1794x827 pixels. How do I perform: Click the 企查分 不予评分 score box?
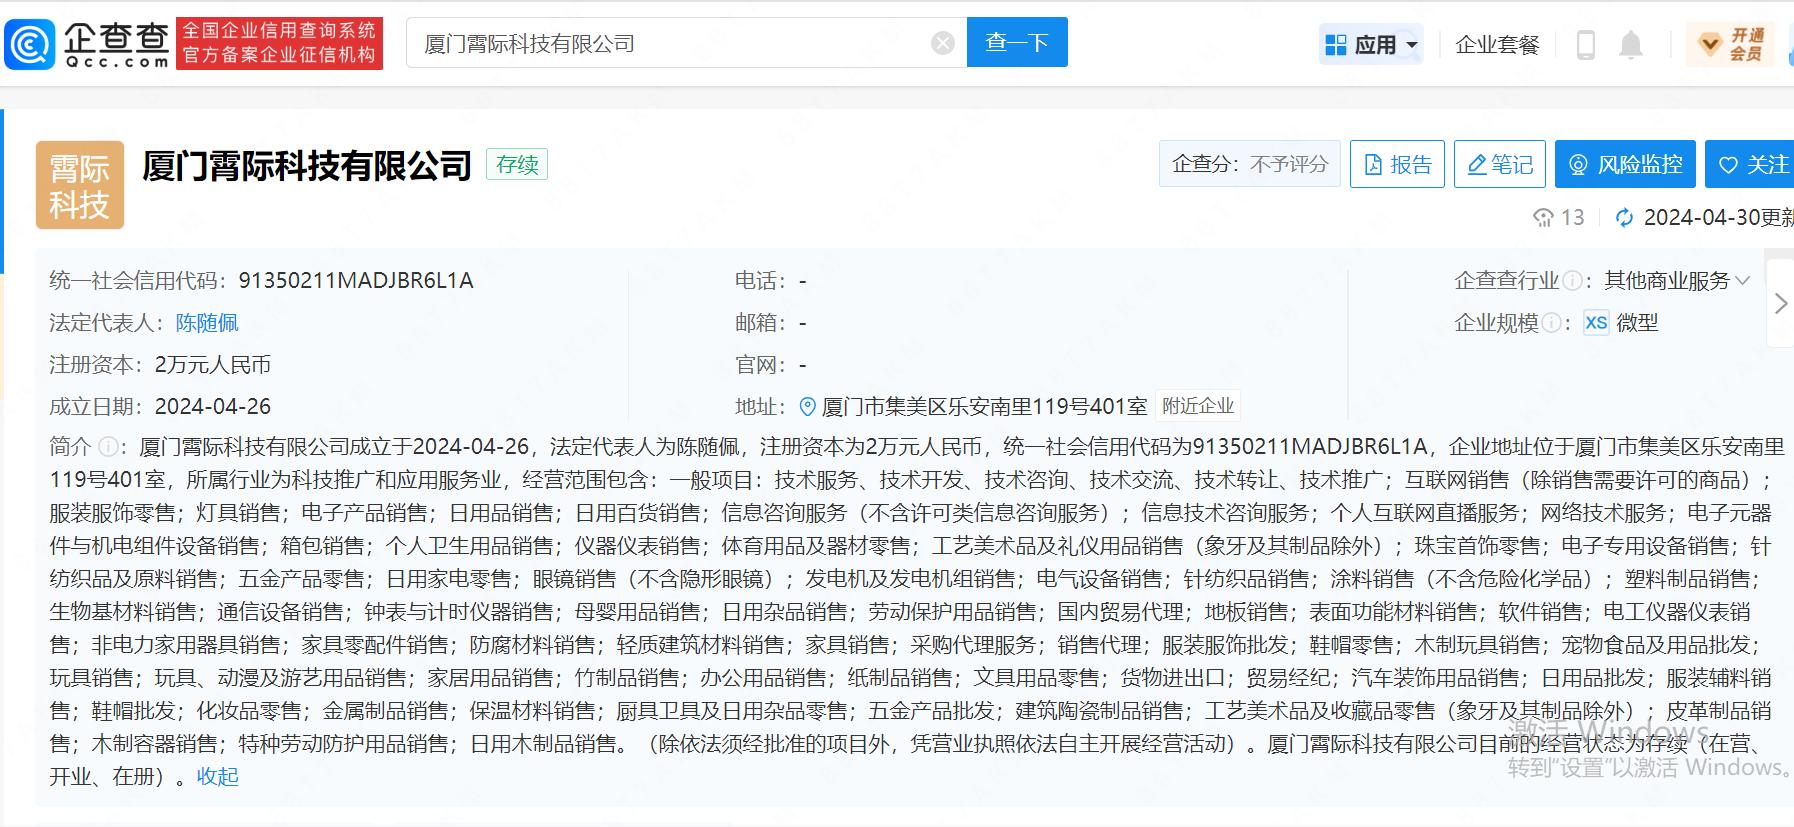point(1250,164)
